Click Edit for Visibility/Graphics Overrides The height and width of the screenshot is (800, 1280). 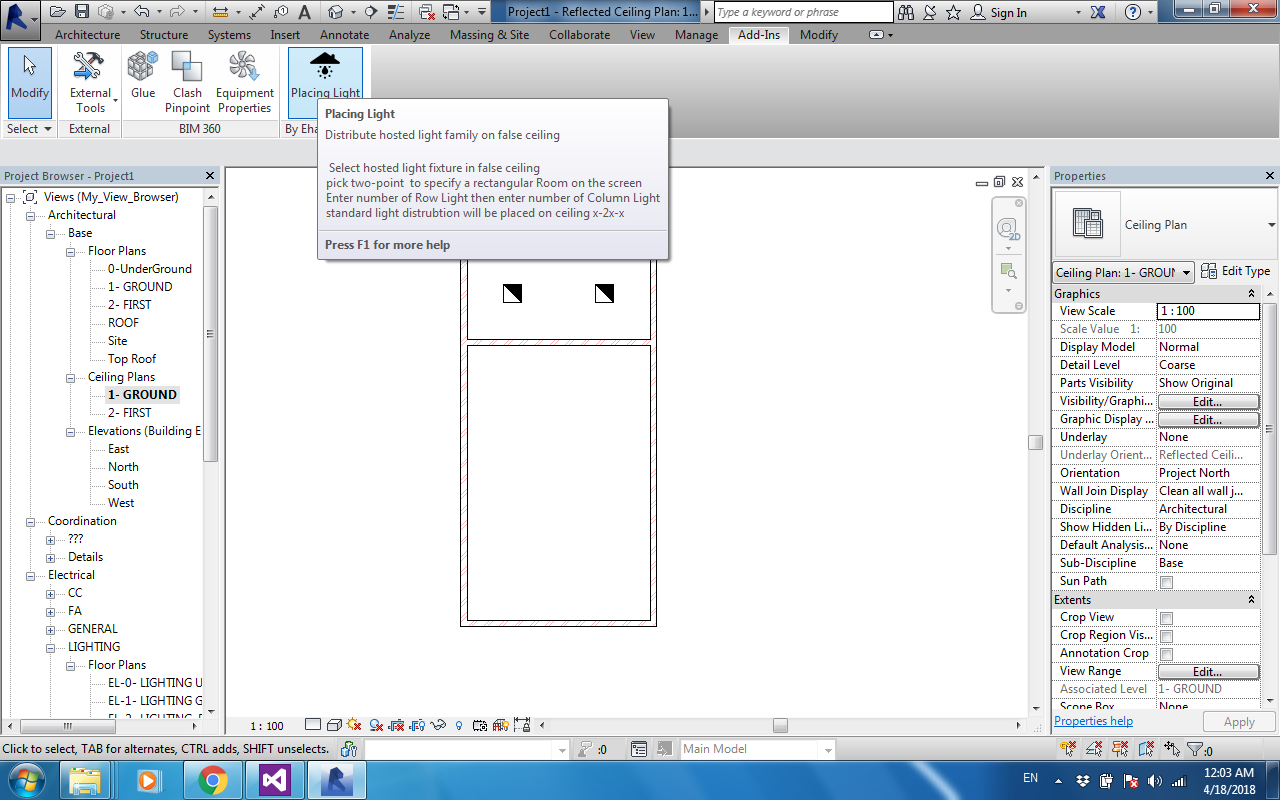[1208, 402]
